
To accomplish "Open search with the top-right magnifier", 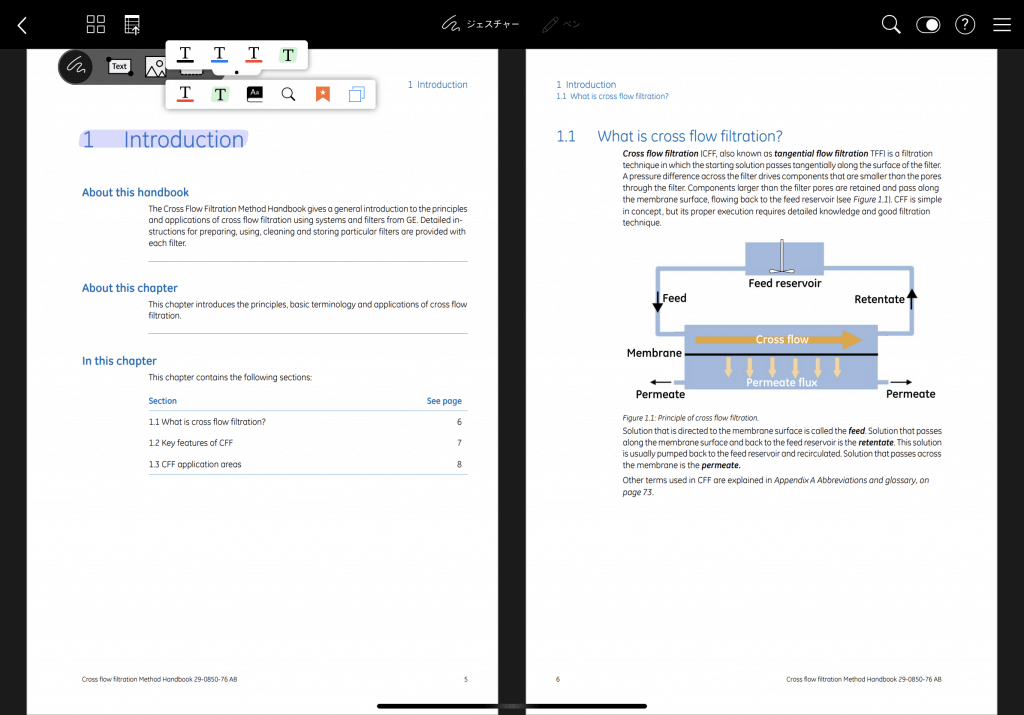I will pos(891,25).
